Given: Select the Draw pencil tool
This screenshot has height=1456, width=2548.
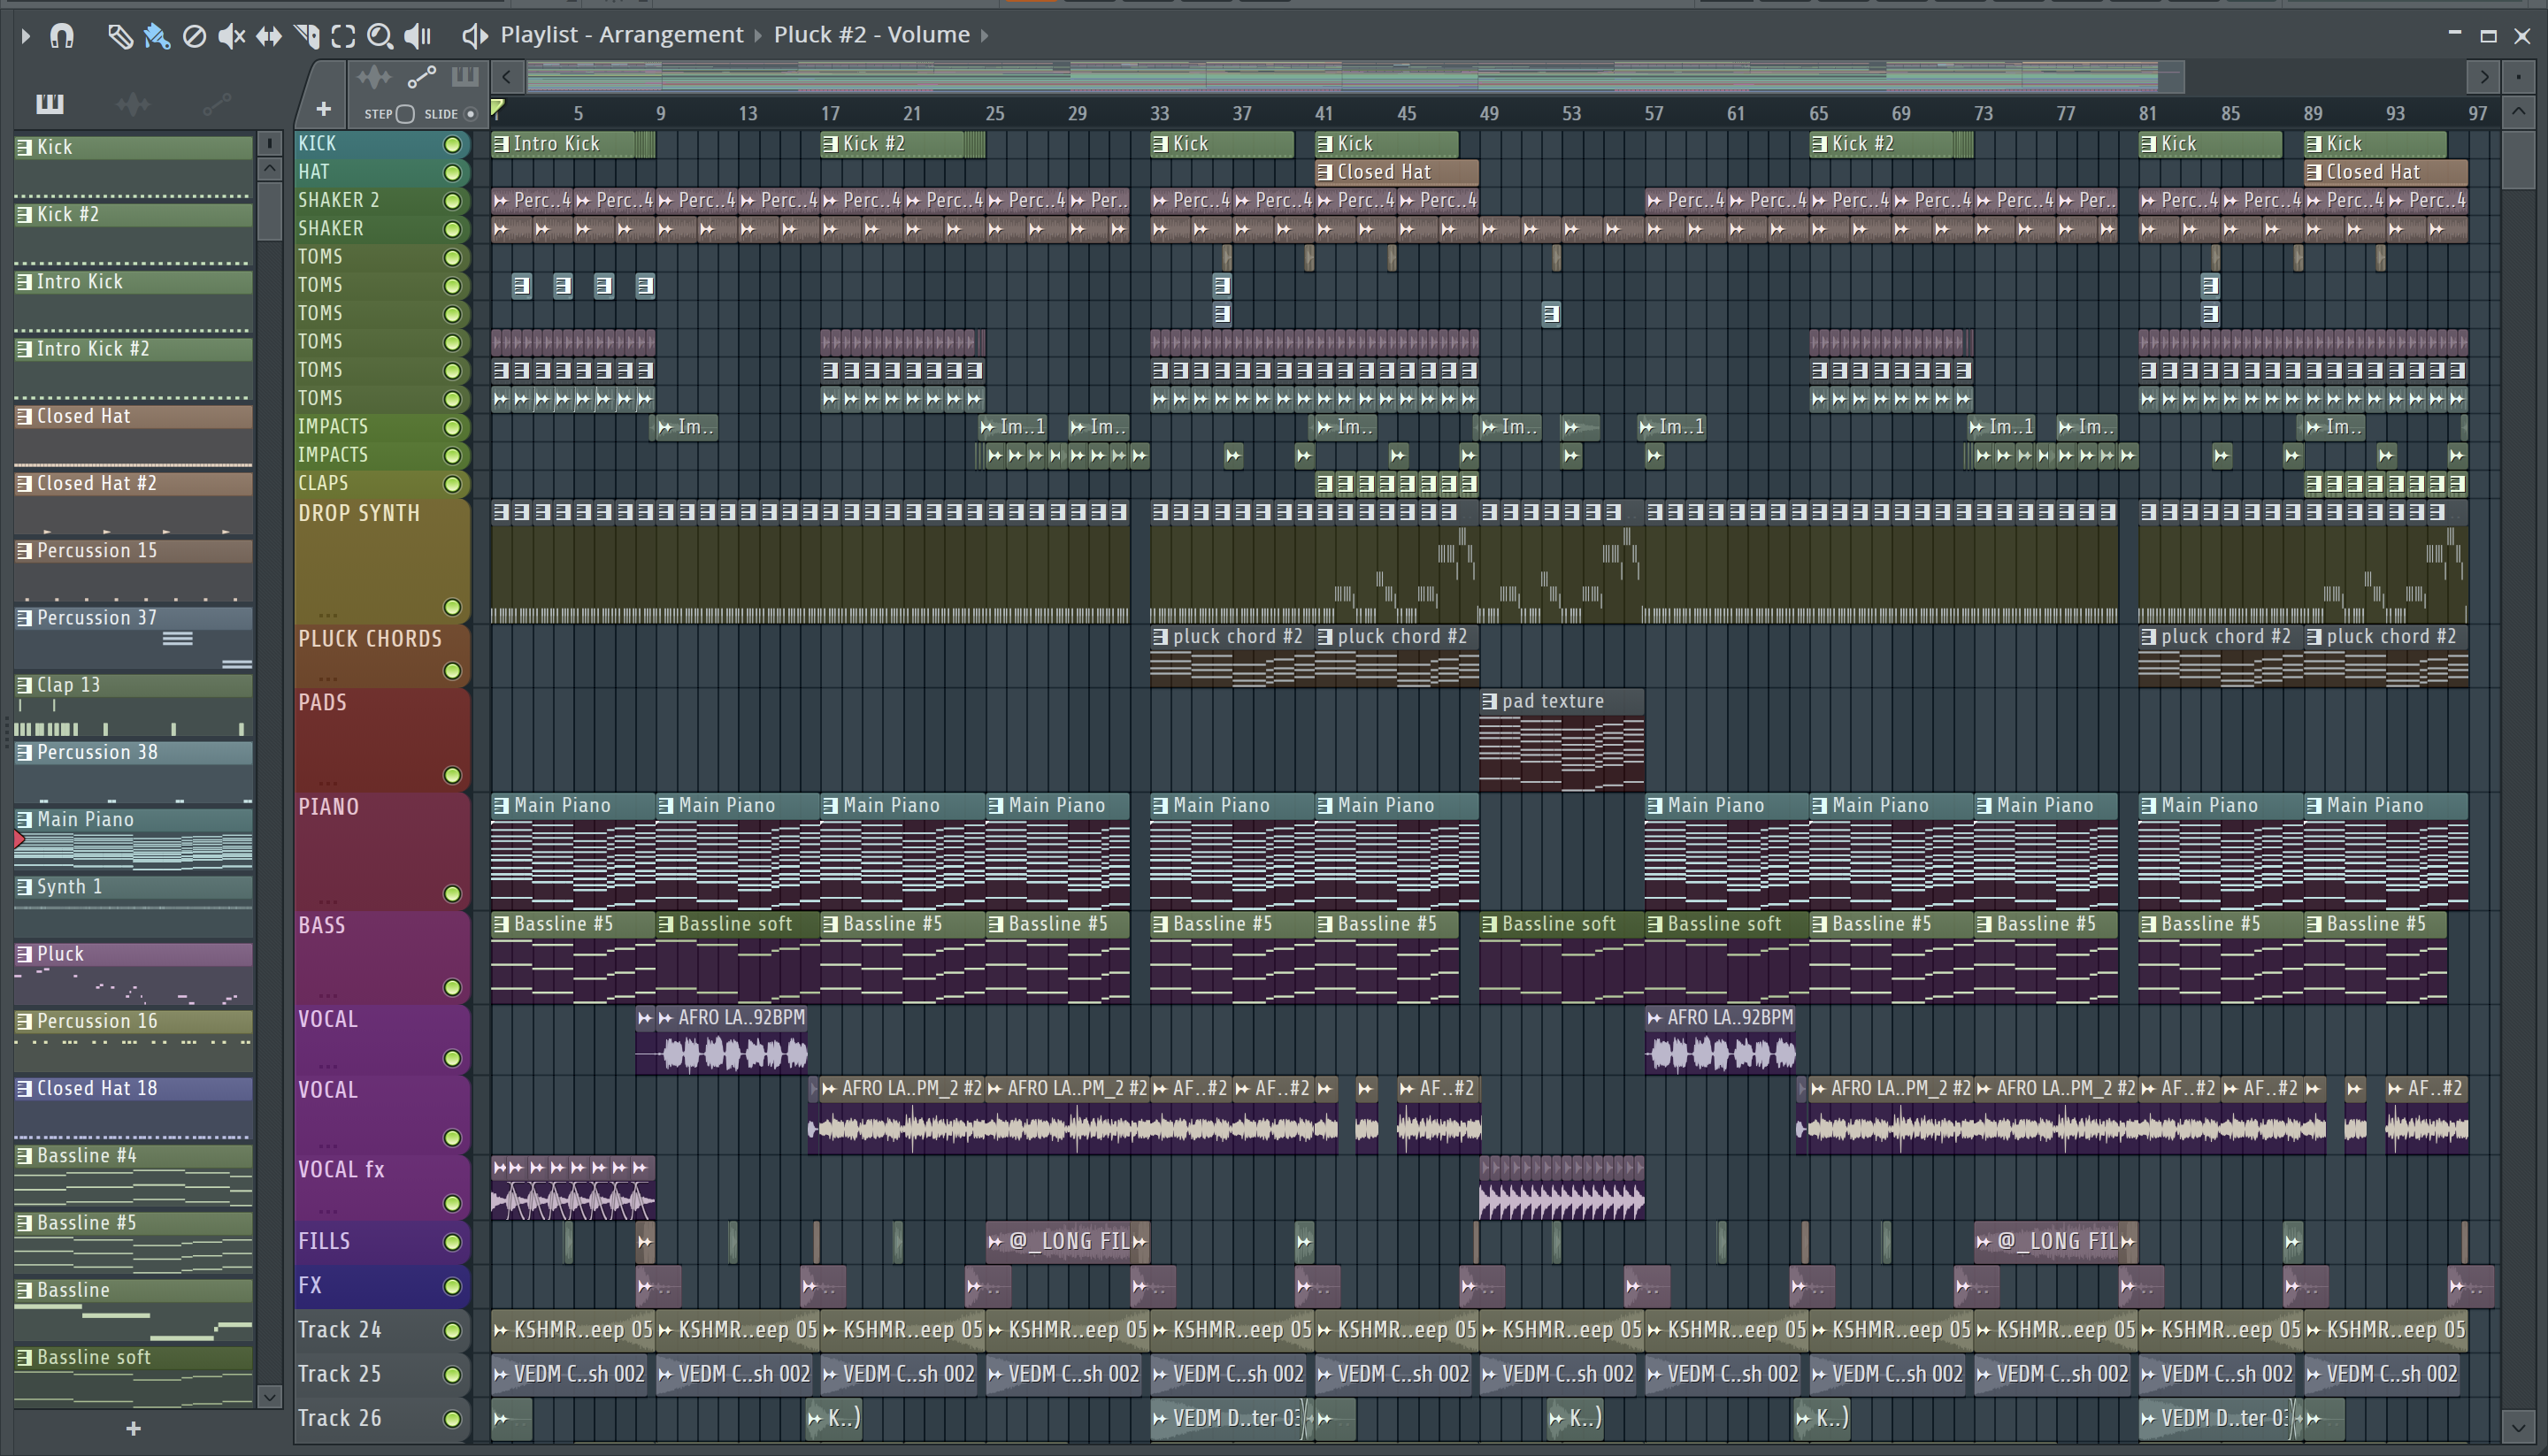Looking at the screenshot, I should [x=119, y=36].
